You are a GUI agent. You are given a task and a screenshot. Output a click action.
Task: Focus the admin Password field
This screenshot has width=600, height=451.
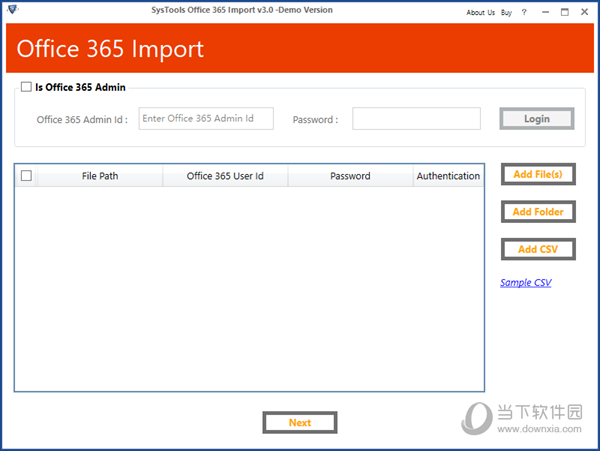[x=416, y=119]
